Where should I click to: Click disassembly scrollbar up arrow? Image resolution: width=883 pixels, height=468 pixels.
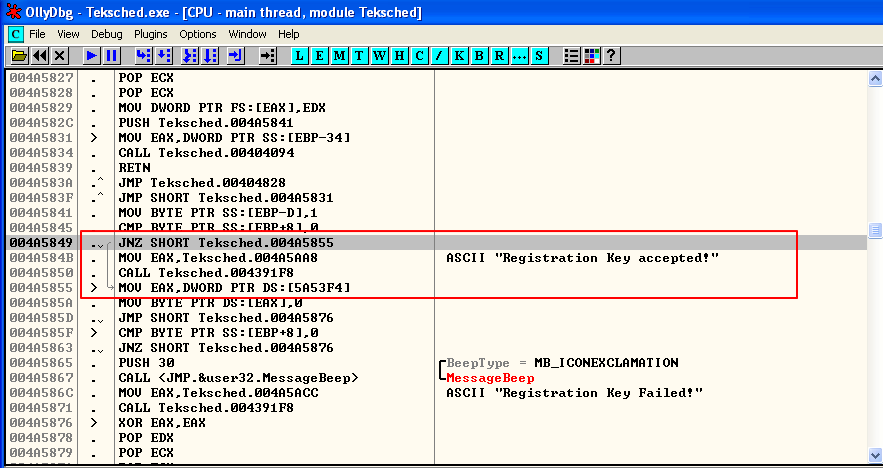pos(875,78)
